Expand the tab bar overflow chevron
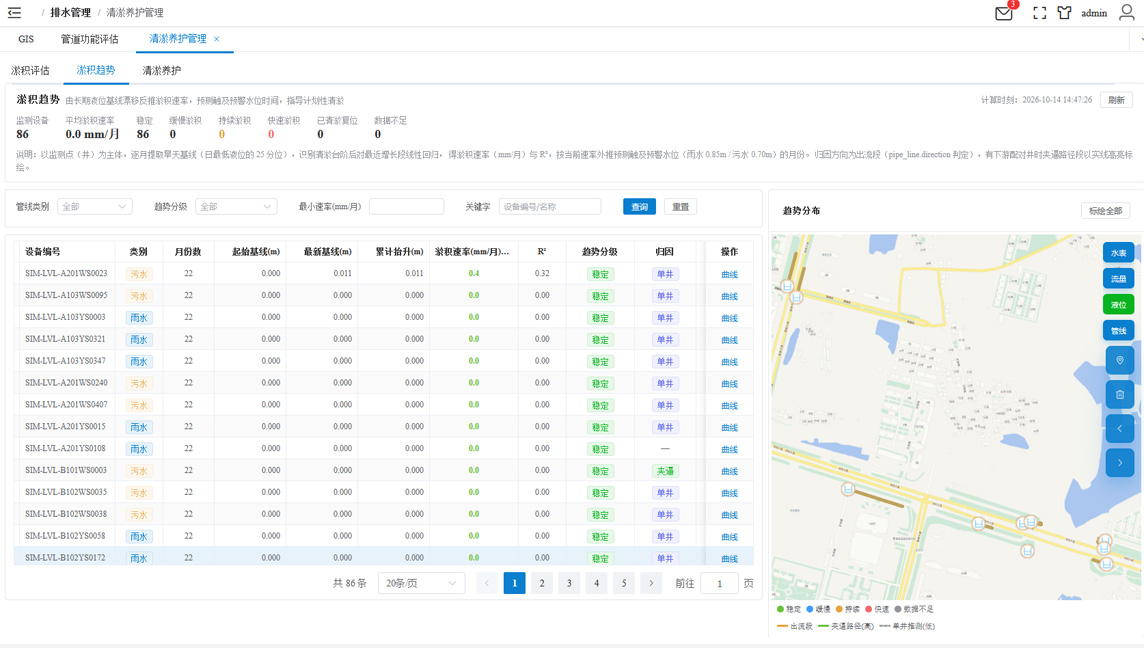This screenshot has height=648, width=1144. (1140, 39)
